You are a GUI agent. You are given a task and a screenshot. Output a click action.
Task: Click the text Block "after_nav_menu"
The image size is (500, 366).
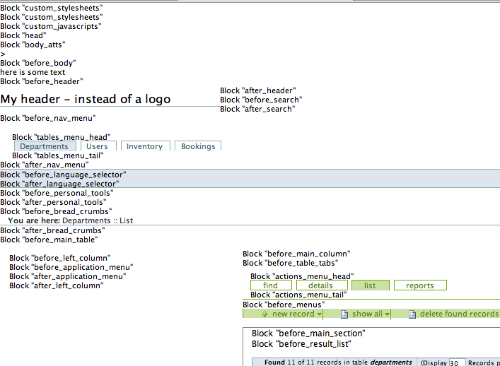[x=45, y=165]
